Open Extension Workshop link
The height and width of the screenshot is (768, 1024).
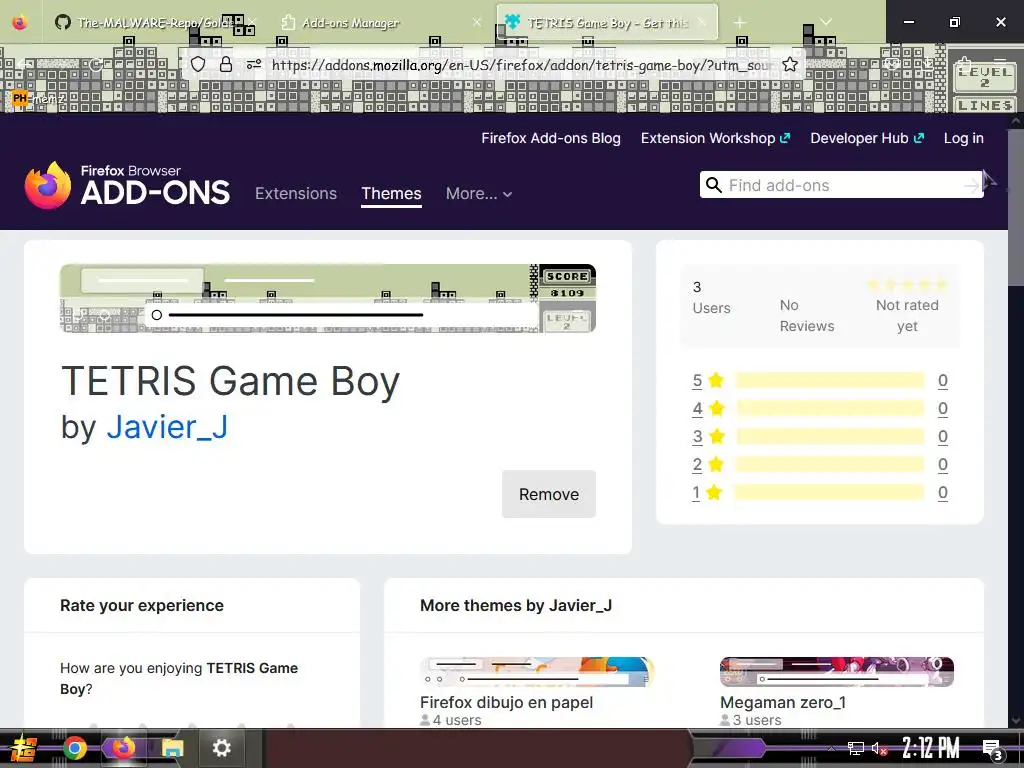click(x=715, y=138)
